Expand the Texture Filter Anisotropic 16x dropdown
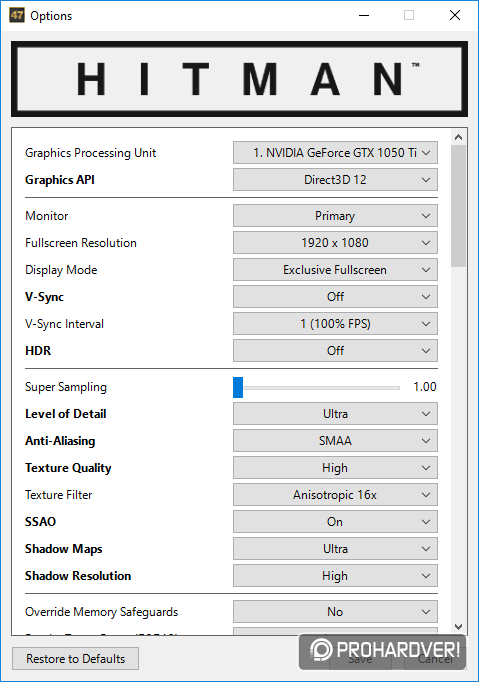479x682 pixels. [335, 495]
